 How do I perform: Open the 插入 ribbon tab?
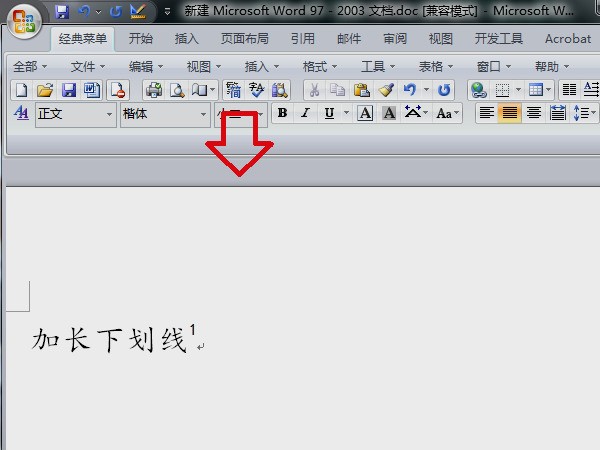(x=186, y=39)
